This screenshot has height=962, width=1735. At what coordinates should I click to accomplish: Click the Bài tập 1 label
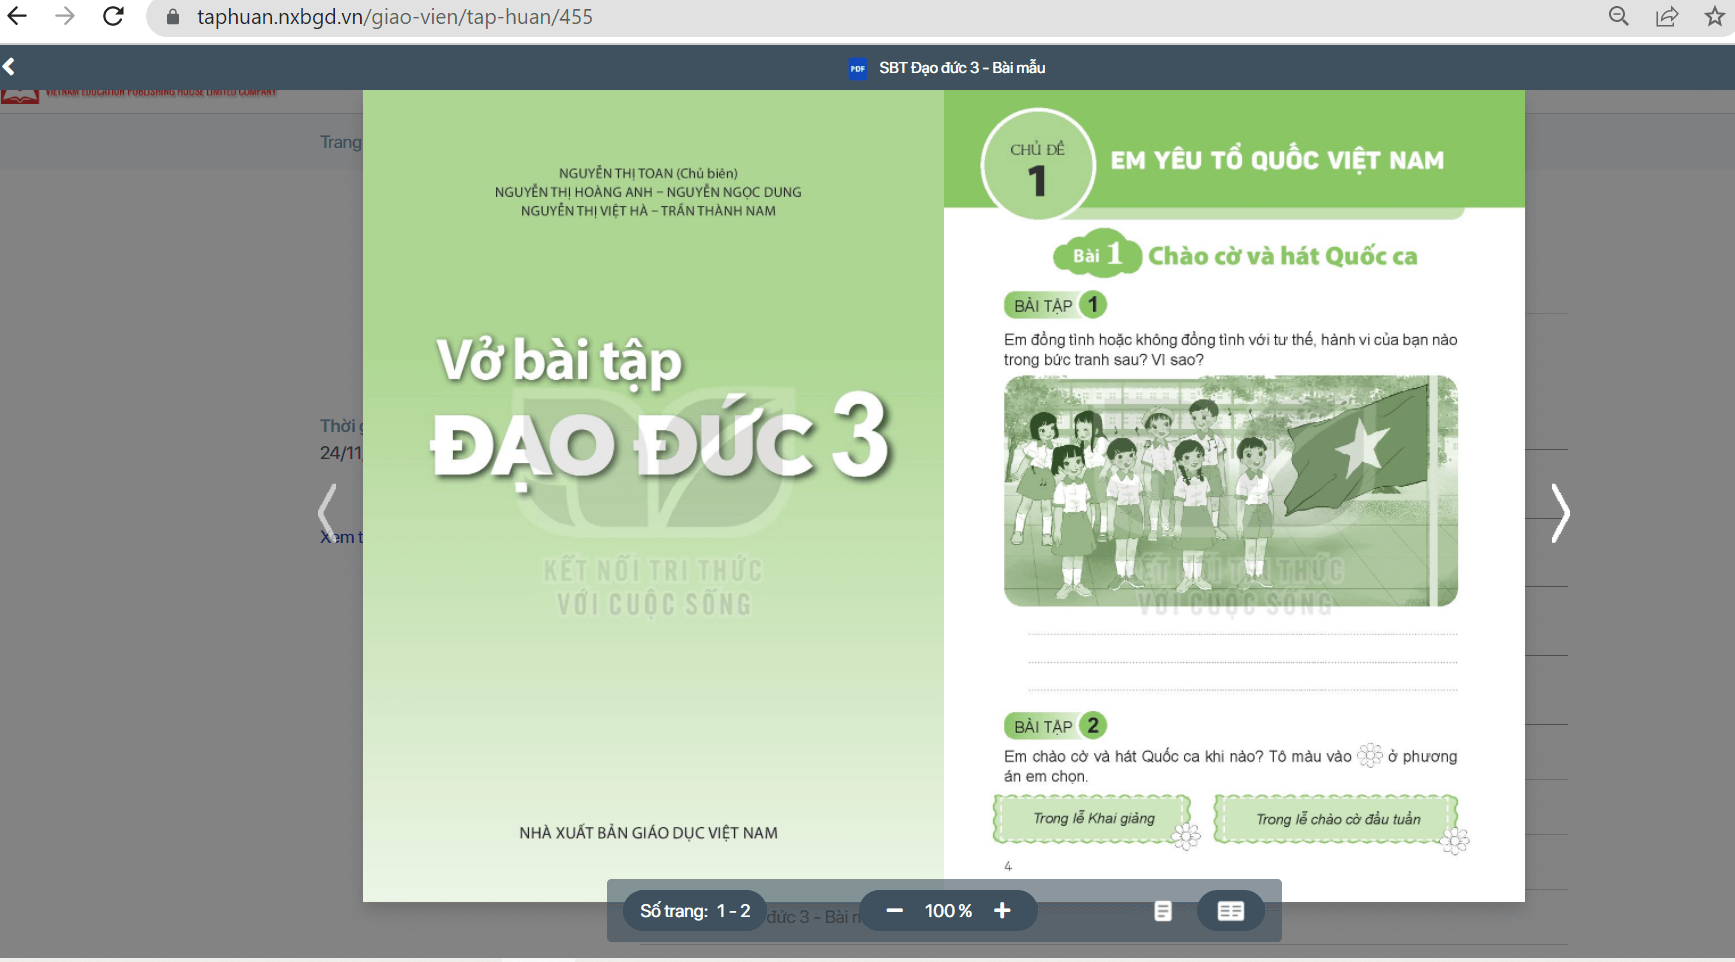[1055, 305]
